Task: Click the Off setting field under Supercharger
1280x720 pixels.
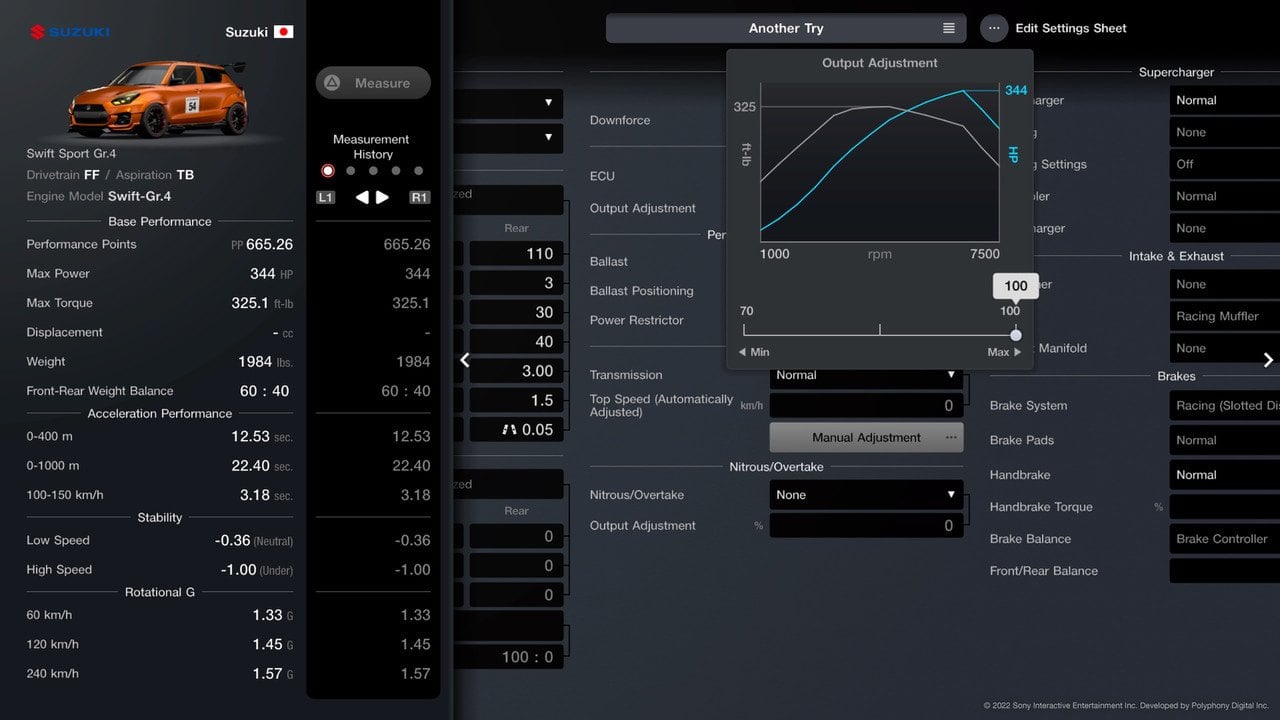Action: click(1225, 164)
